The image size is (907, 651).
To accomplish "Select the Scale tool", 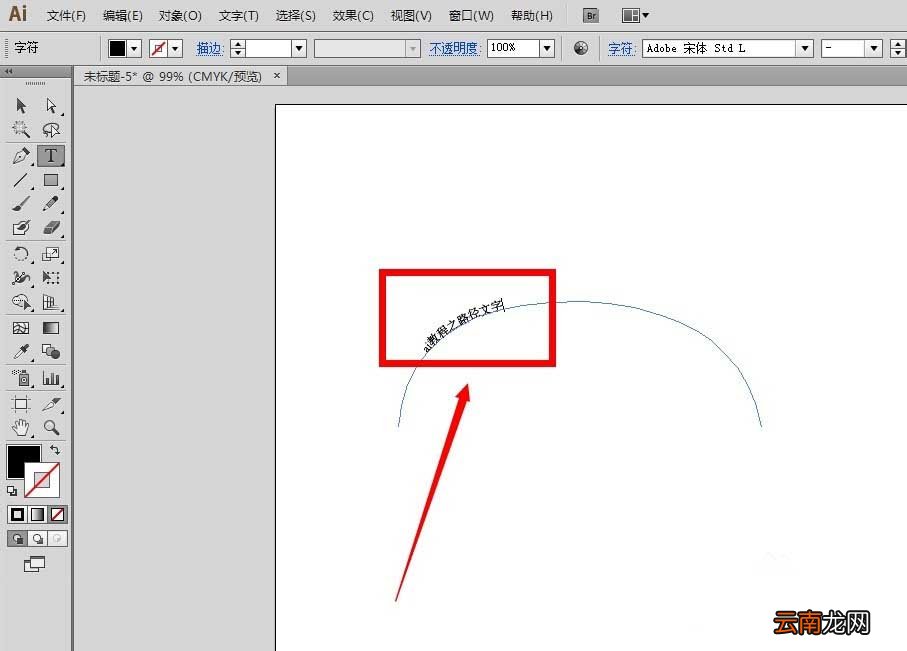I will (x=51, y=254).
